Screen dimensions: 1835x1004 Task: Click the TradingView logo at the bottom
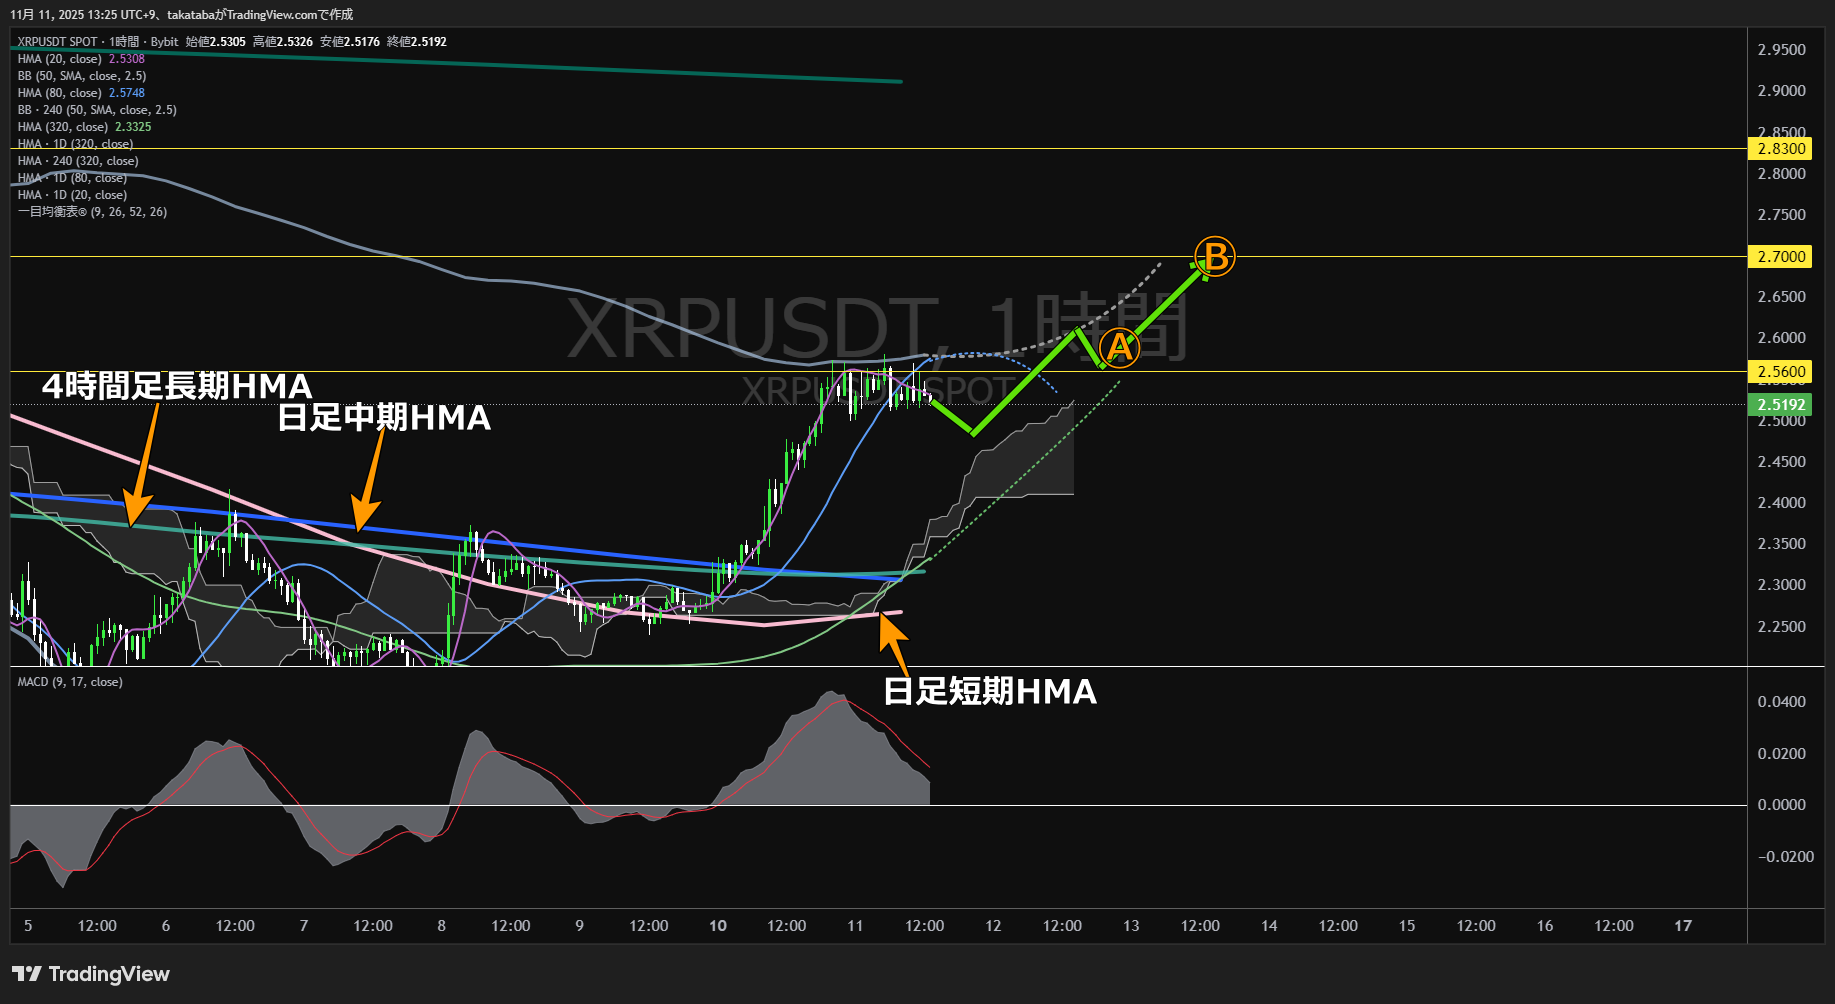tap(91, 974)
